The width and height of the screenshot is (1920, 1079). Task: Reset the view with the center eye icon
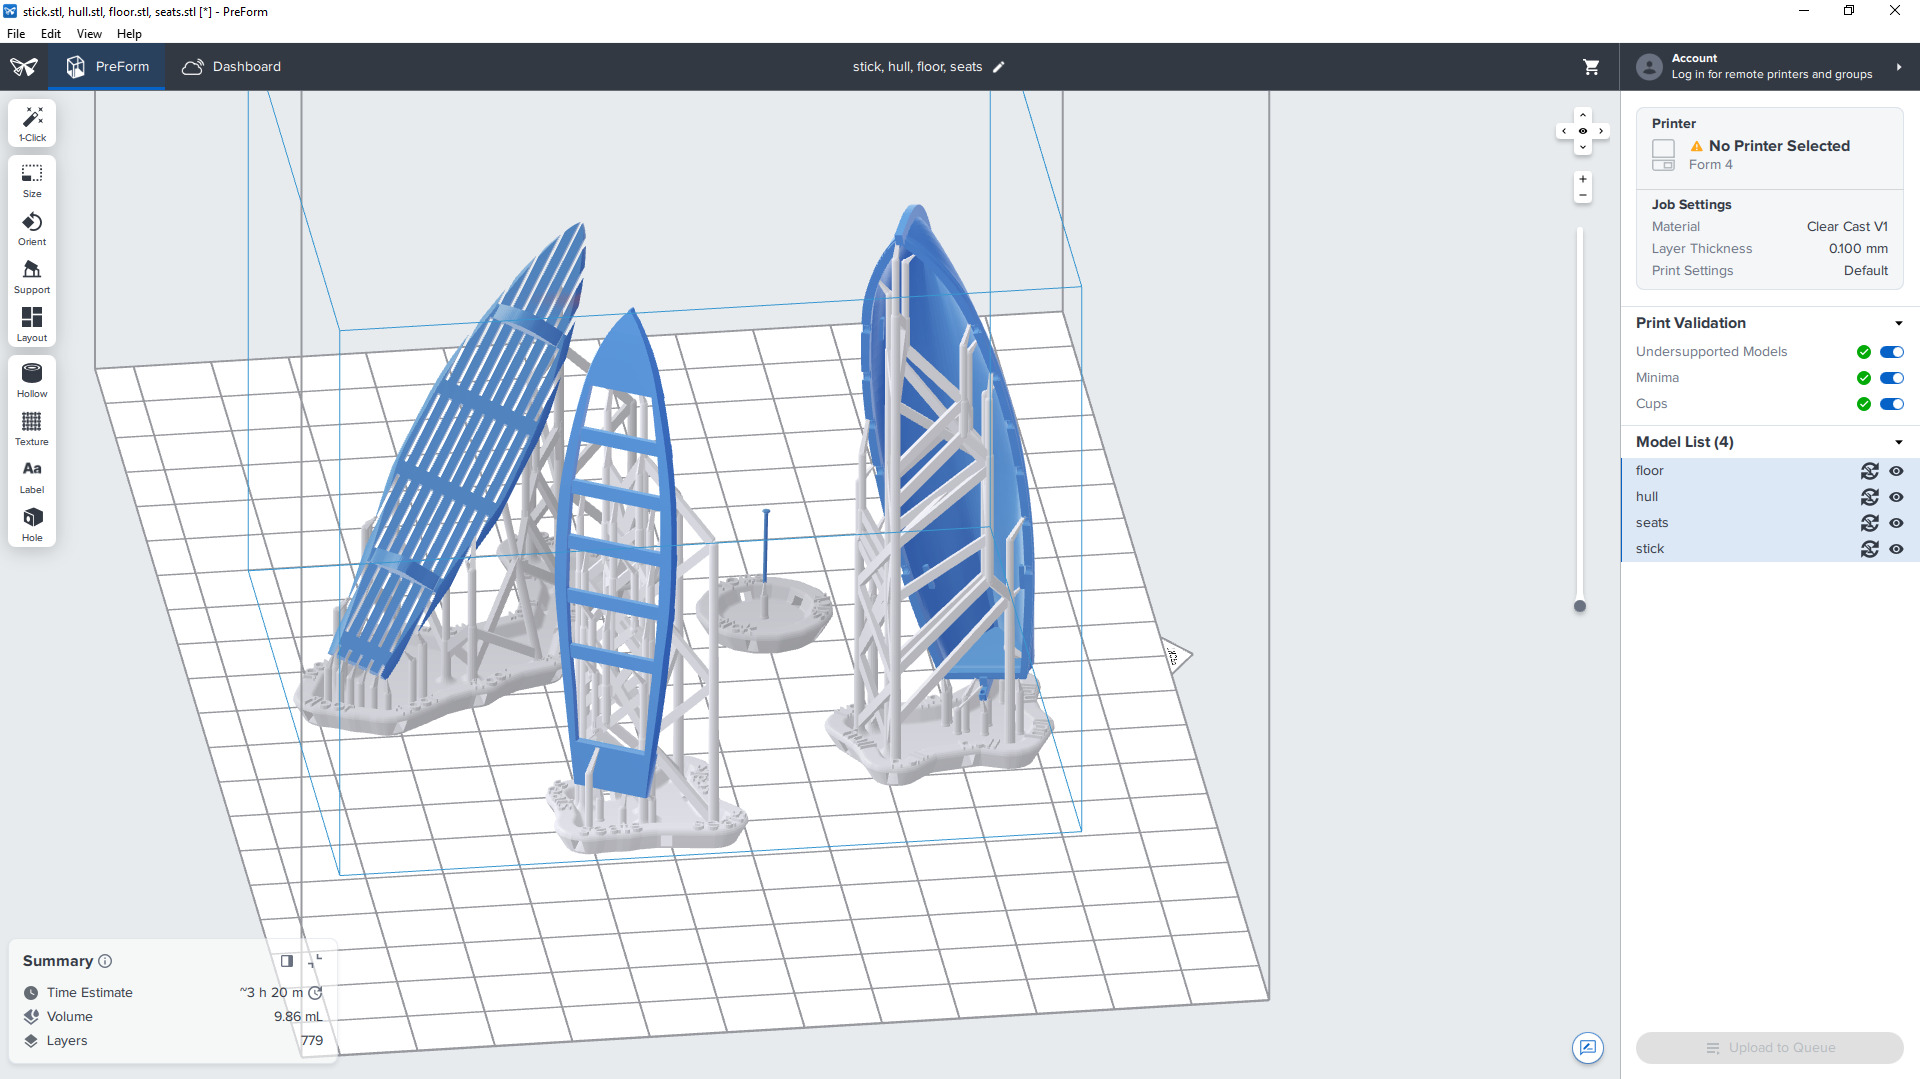click(1583, 131)
